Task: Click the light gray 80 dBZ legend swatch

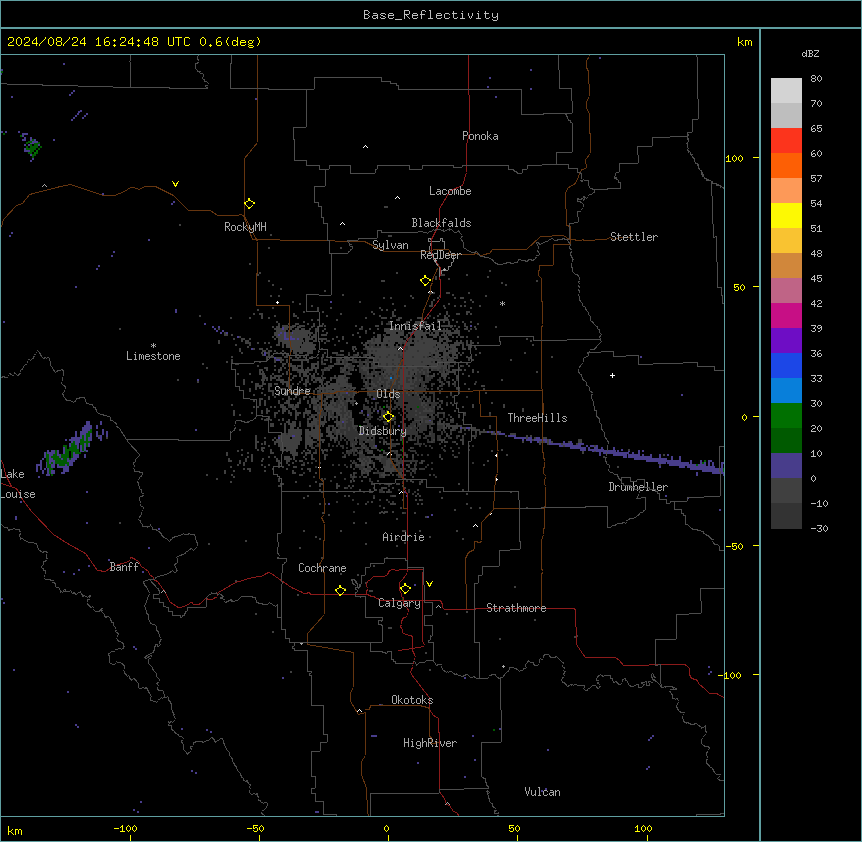Action: coord(786,90)
